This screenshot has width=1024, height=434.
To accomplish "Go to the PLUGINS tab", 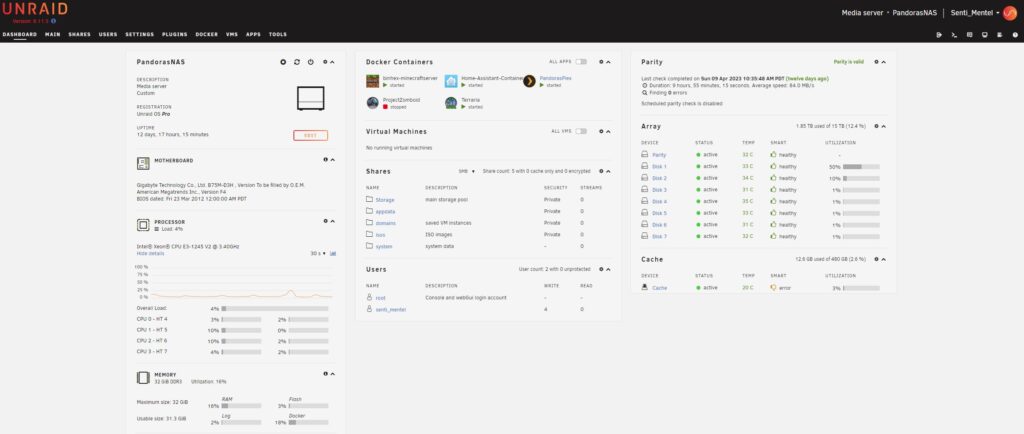I will pyautogui.click(x=174, y=34).
